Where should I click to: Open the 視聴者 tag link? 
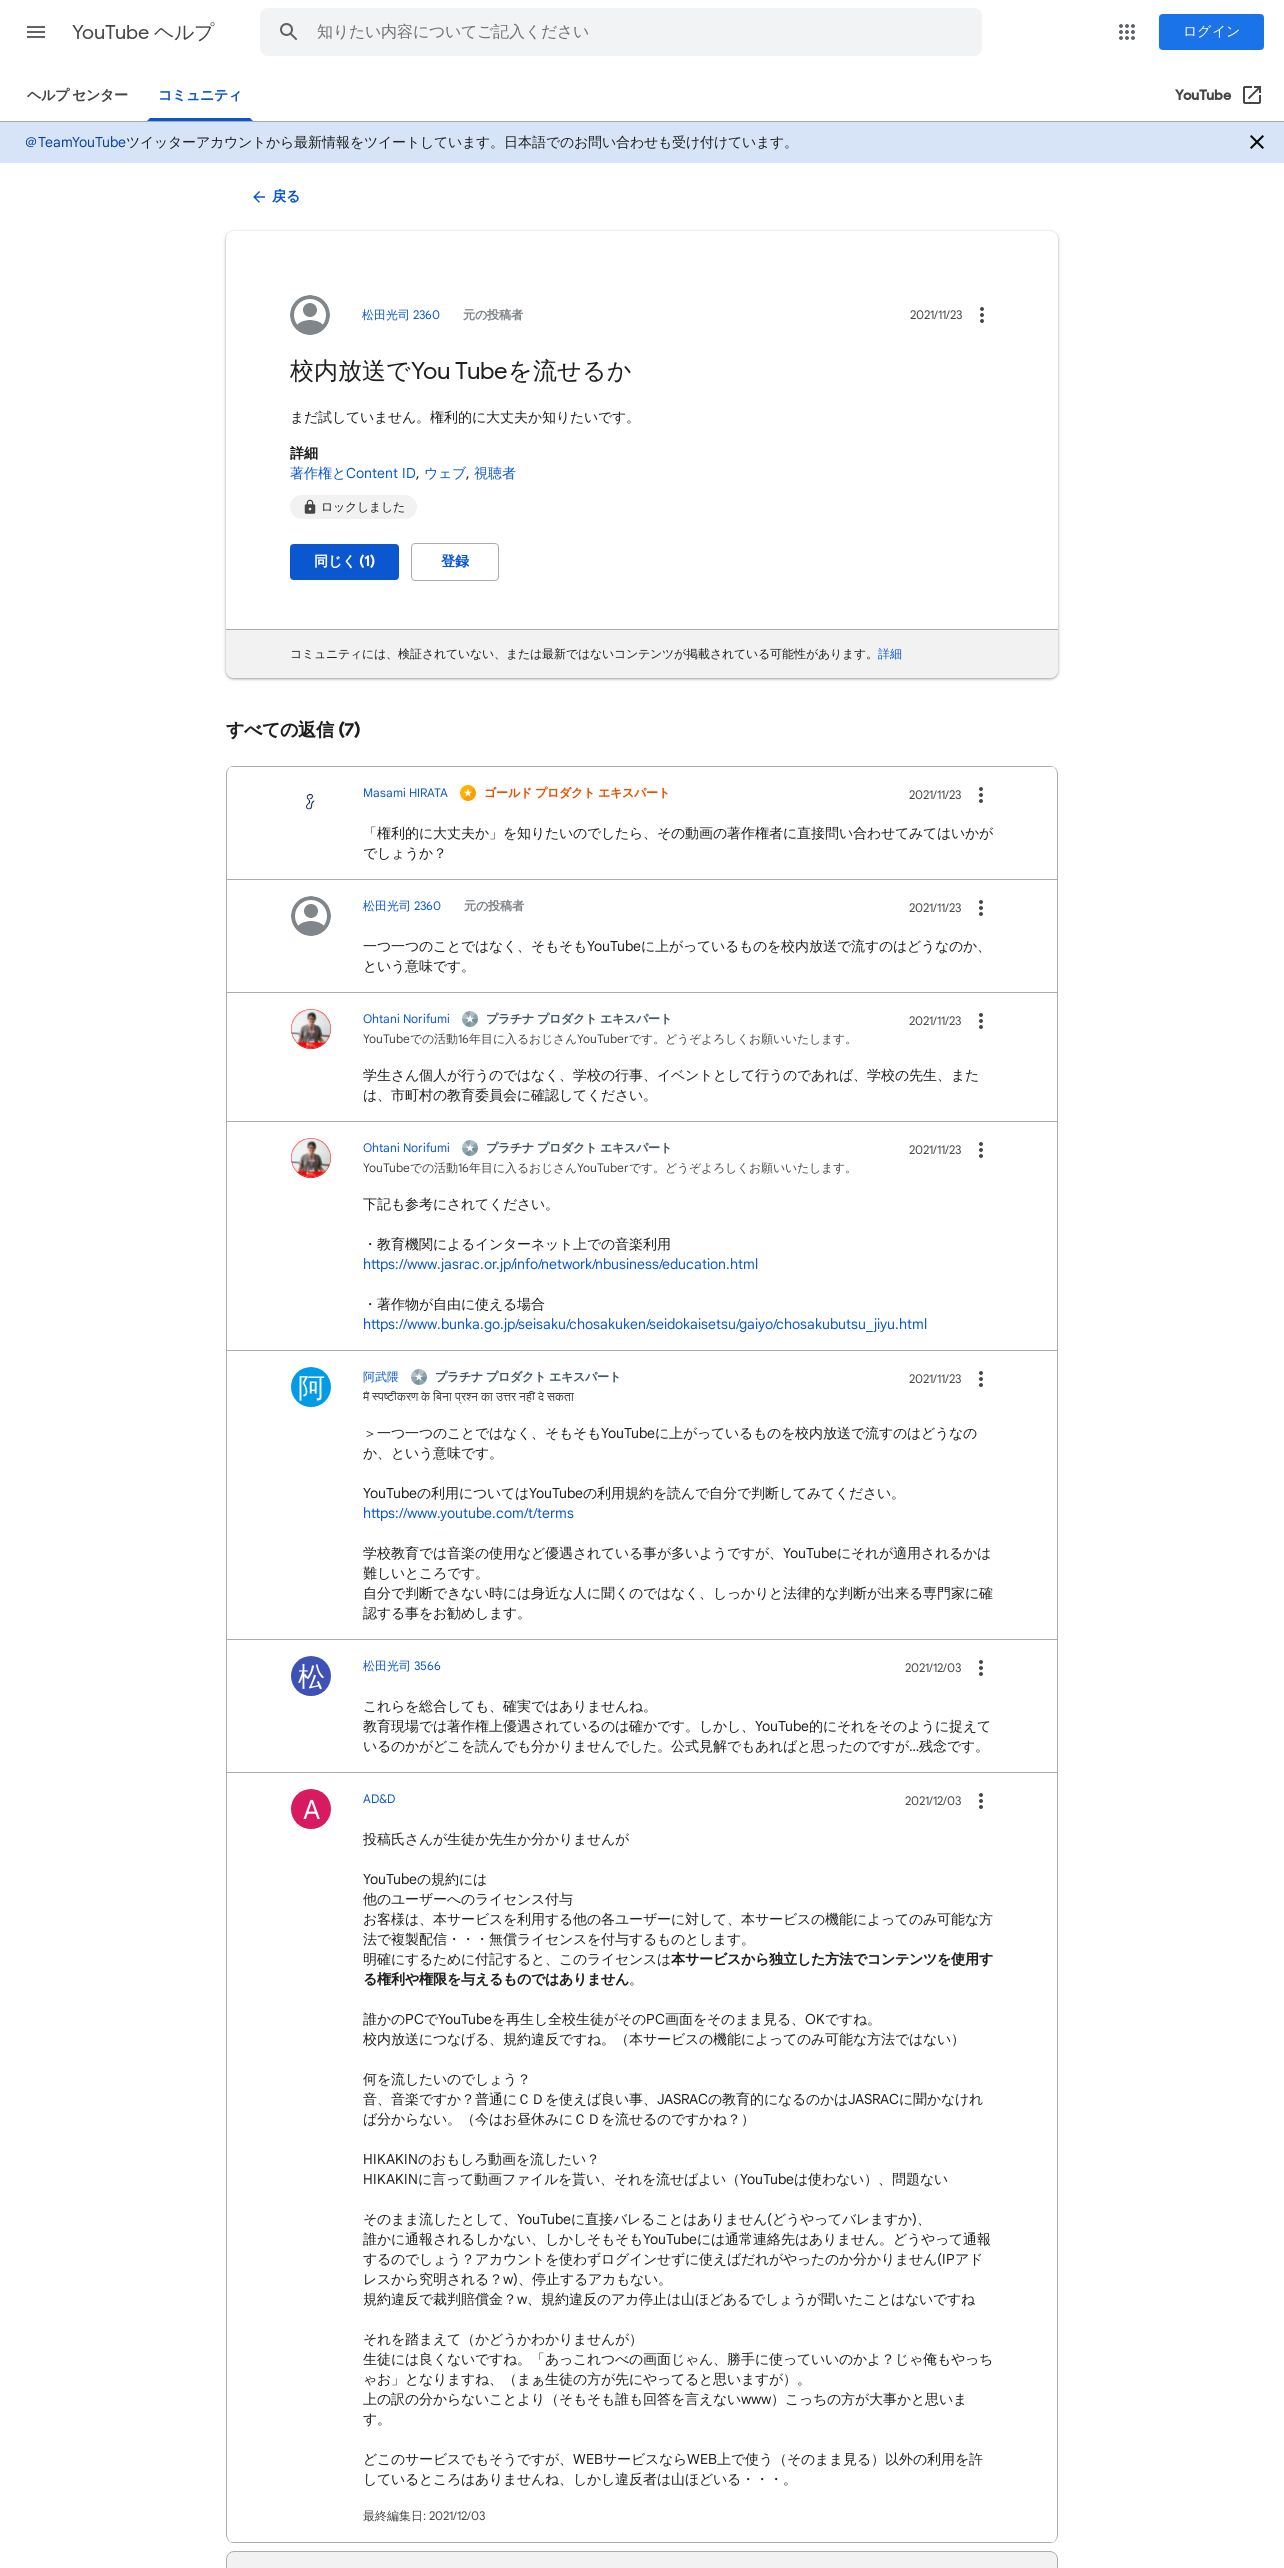[x=494, y=473]
